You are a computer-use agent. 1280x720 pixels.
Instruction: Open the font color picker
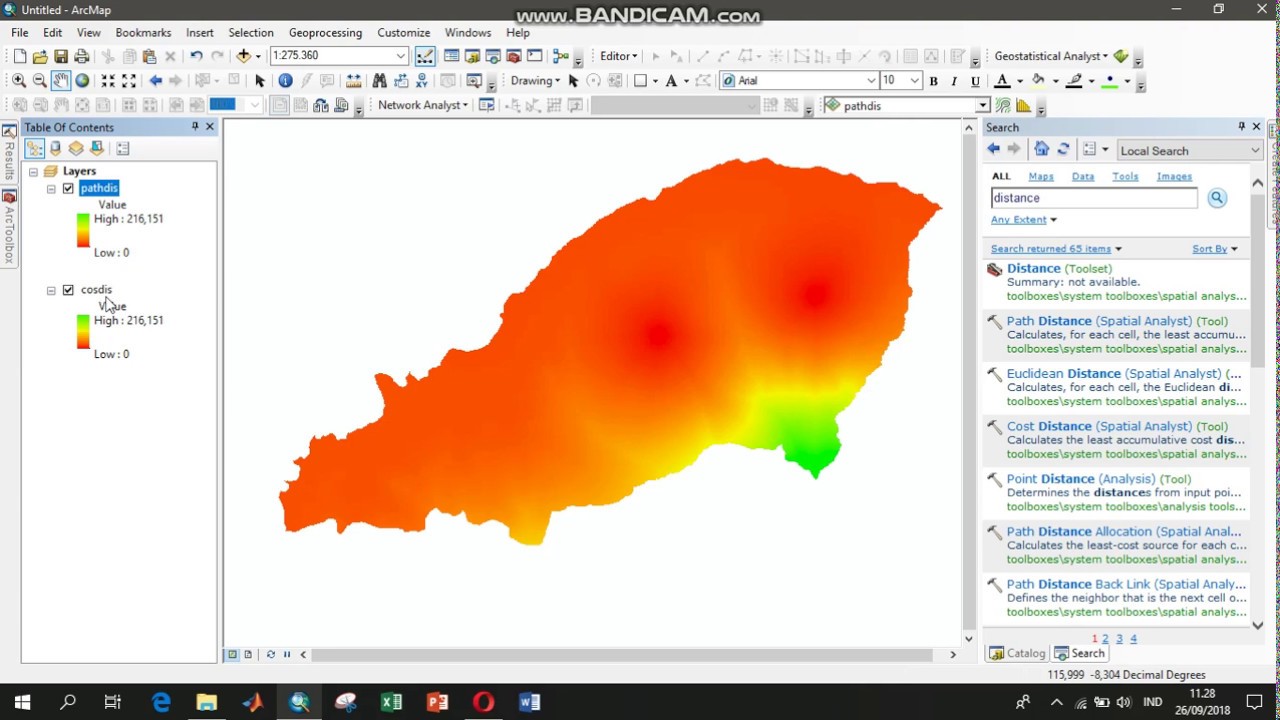click(1002, 81)
